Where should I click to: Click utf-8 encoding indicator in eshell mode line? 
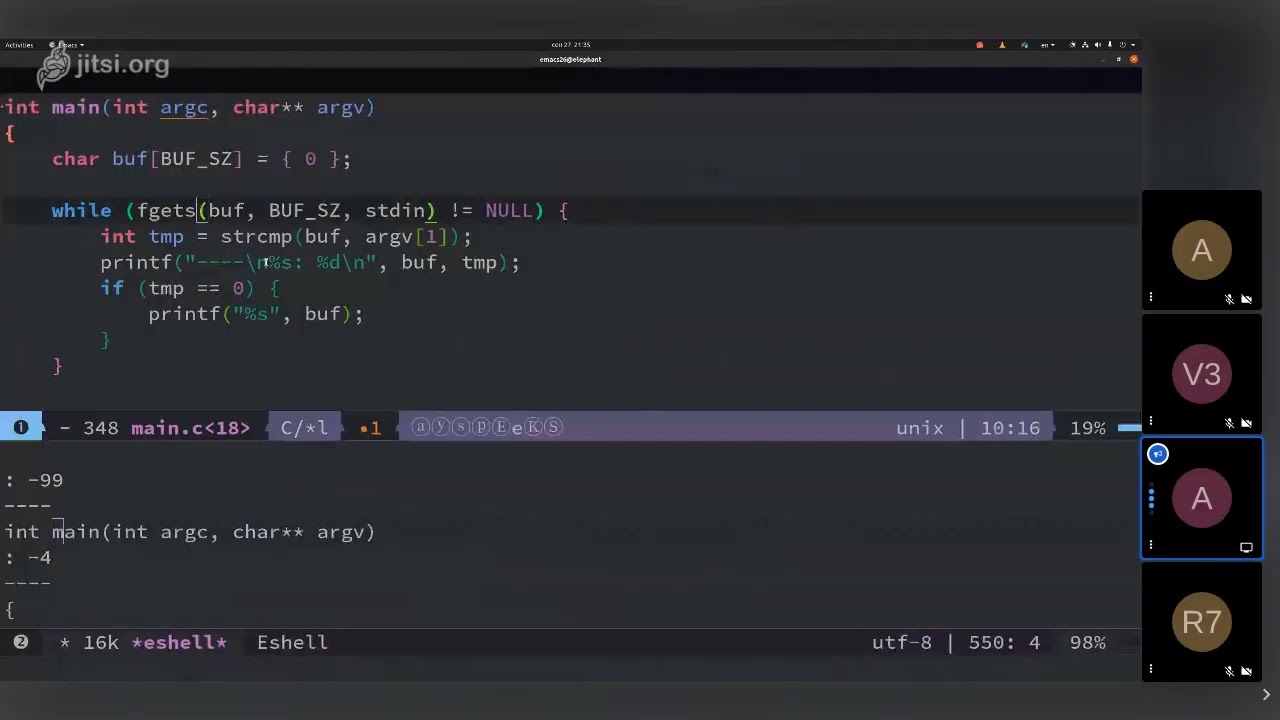901,643
